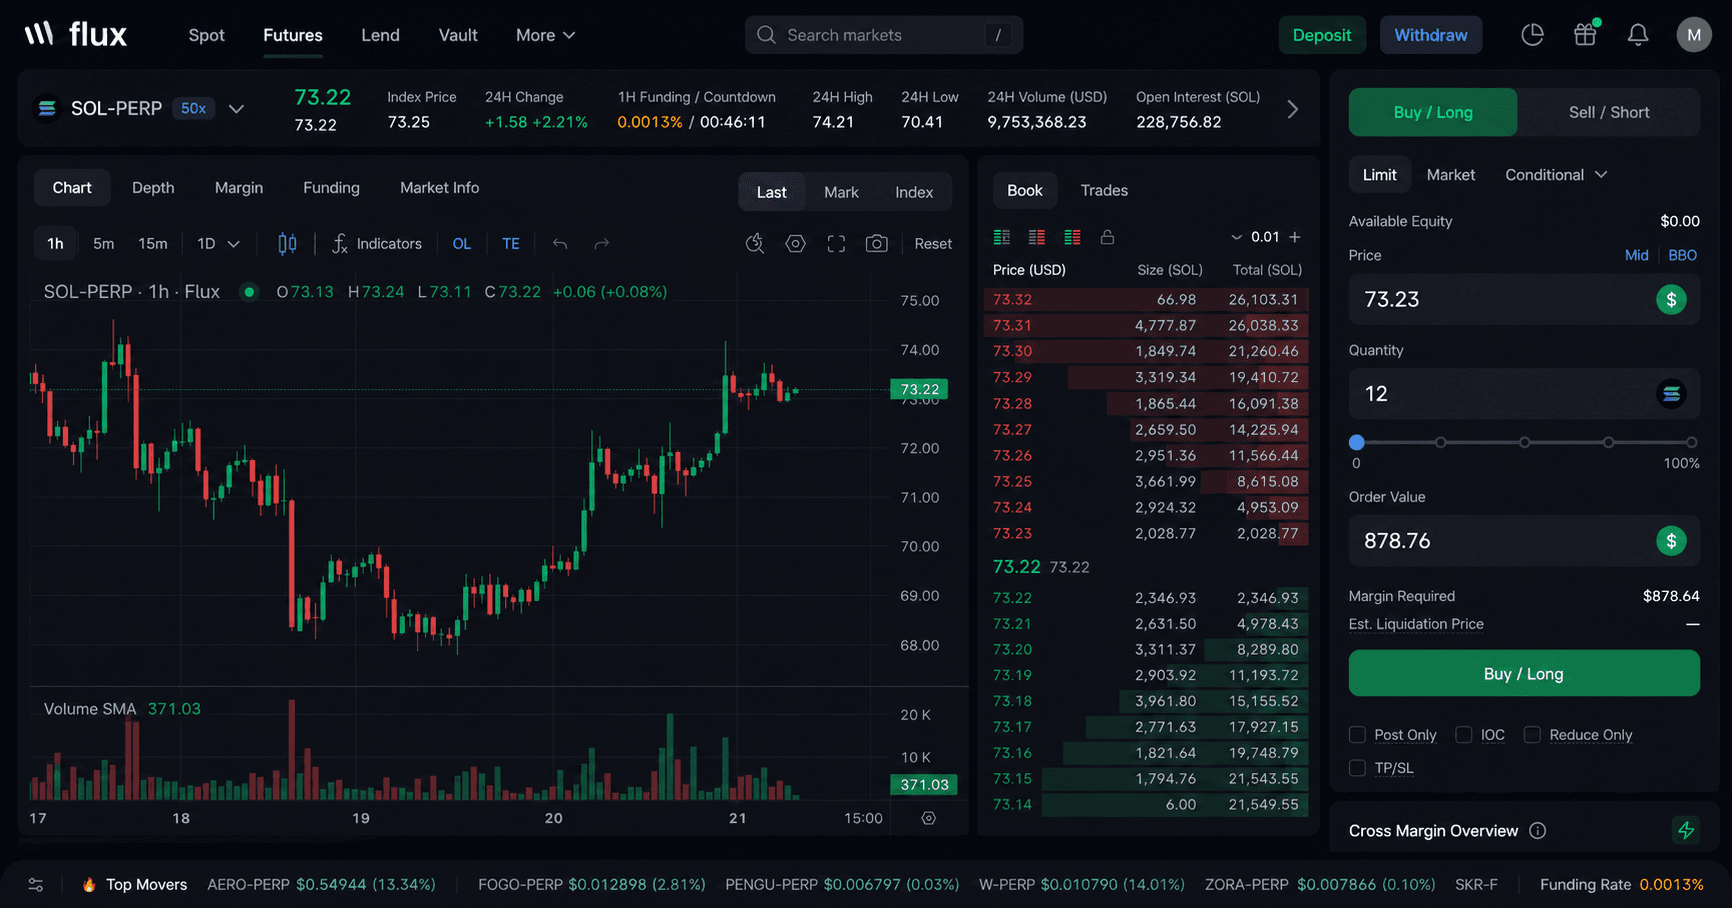Redo the chart action
This screenshot has width=1732, height=908.
pyautogui.click(x=602, y=244)
